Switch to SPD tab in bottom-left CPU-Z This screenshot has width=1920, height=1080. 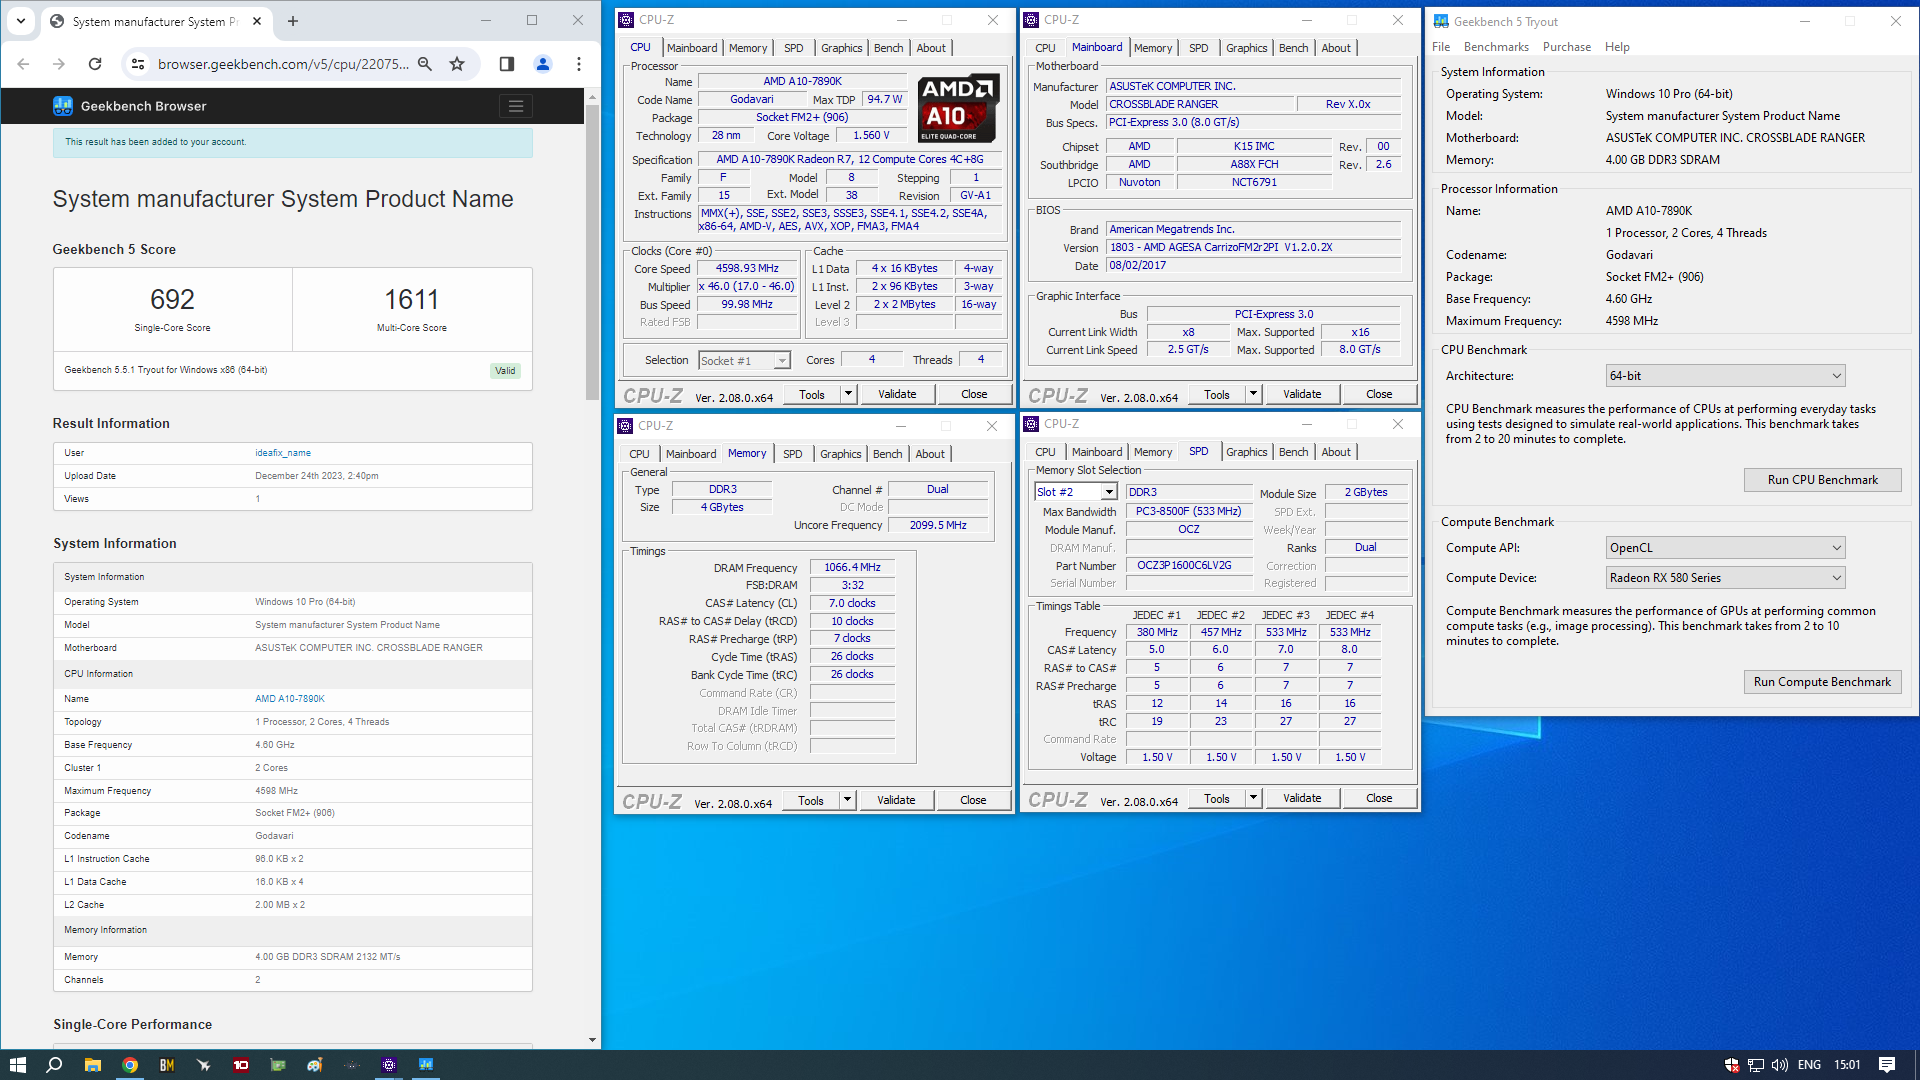(792, 454)
